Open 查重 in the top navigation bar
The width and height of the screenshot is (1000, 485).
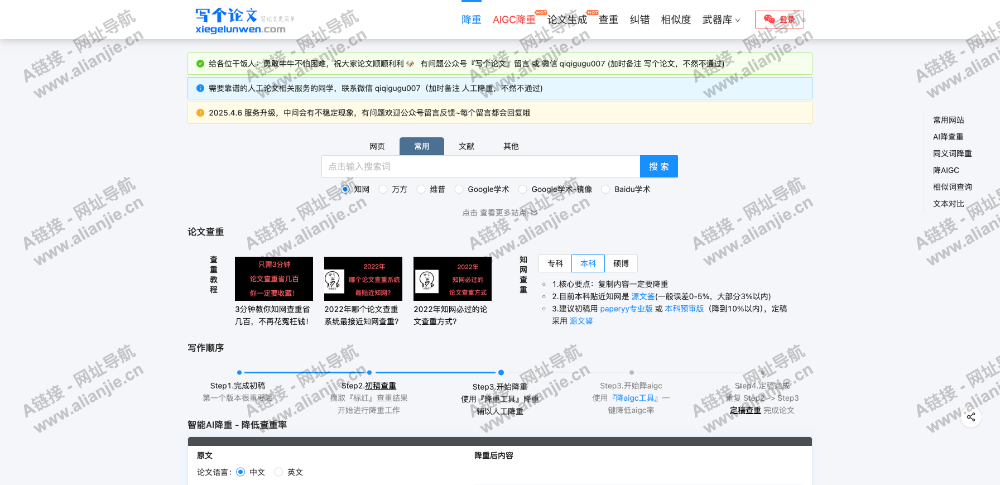click(x=608, y=19)
